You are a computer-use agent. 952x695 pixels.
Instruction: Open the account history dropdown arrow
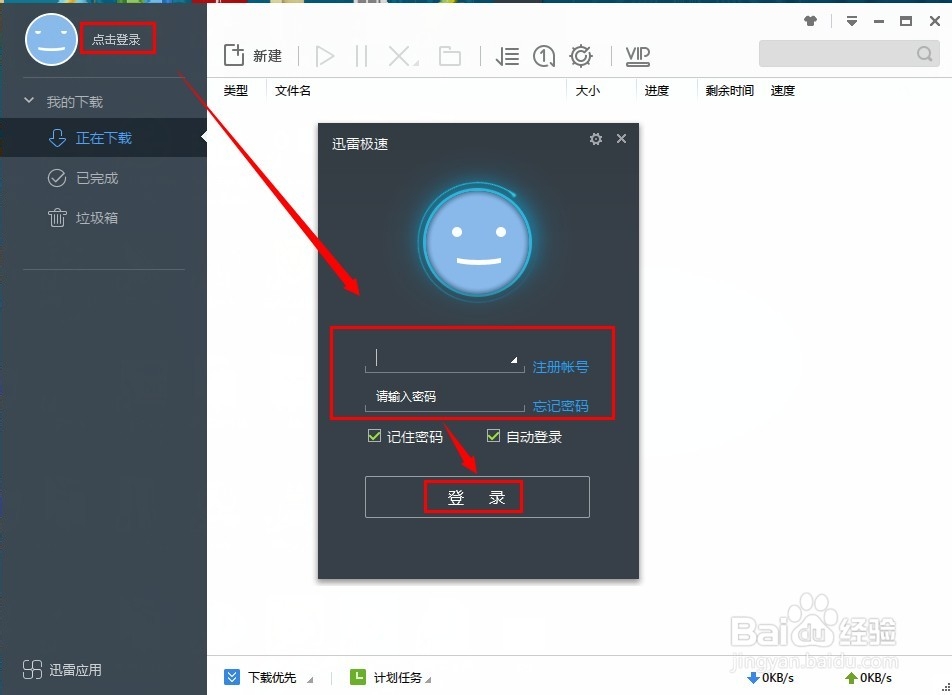click(x=514, y=360)
